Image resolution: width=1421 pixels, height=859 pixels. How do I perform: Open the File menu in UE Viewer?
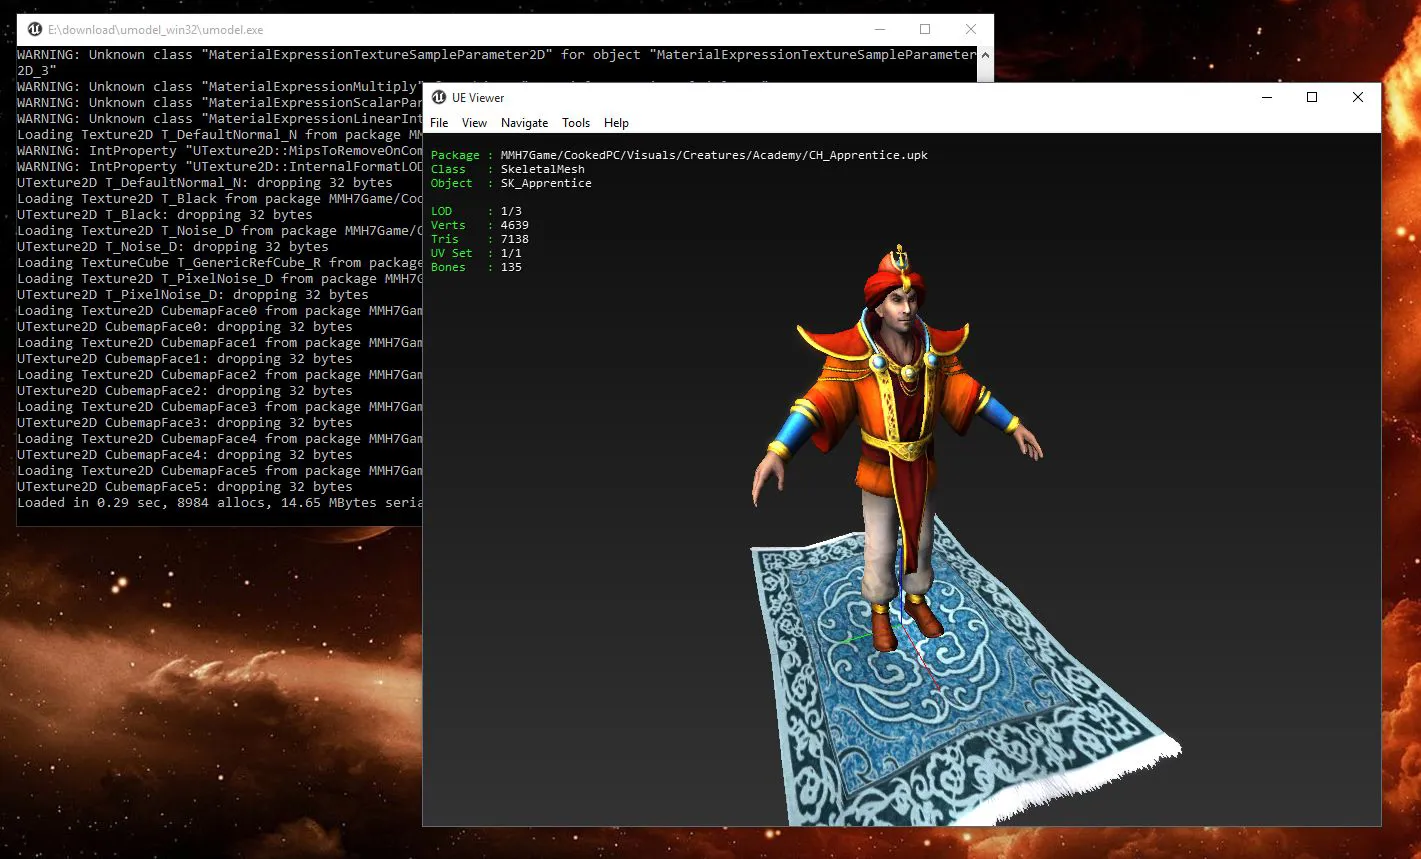[439, 123]
